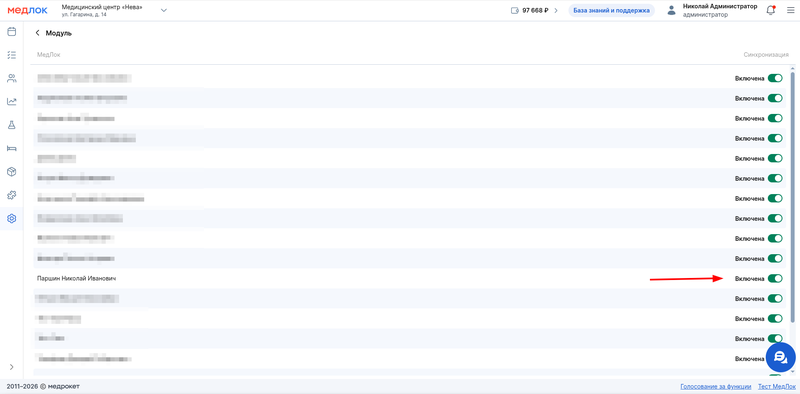This screenshot has height=394, width=800.
Task: Open the settings gear in the sidebar
Action: click(11, 218)
